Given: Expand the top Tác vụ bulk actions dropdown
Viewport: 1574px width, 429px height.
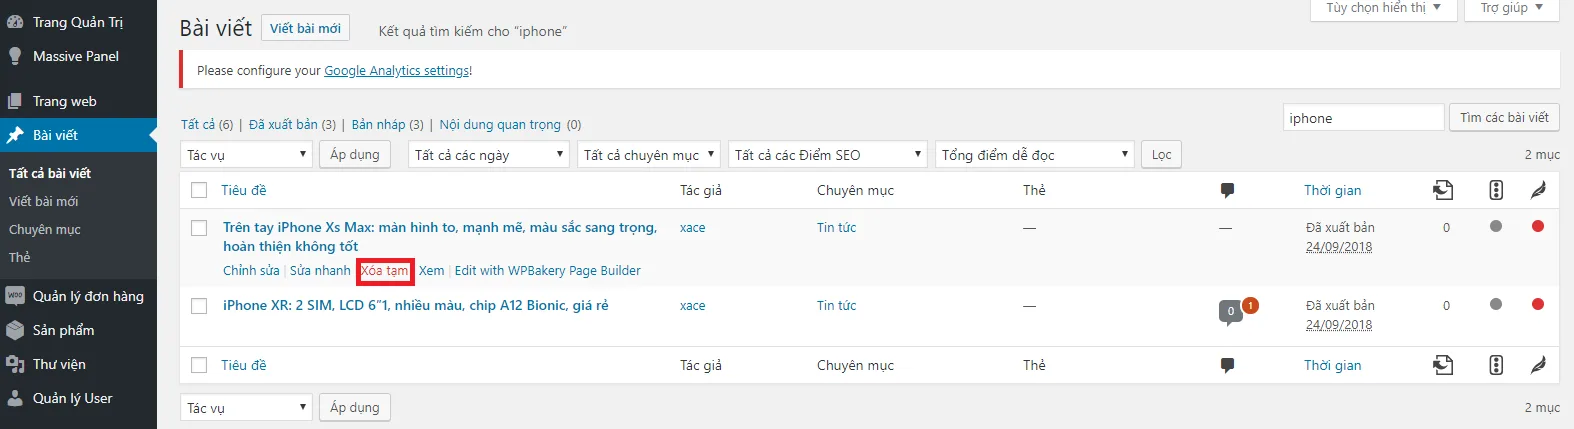Looking at the screenshot, I should click(x=247, y=155).
